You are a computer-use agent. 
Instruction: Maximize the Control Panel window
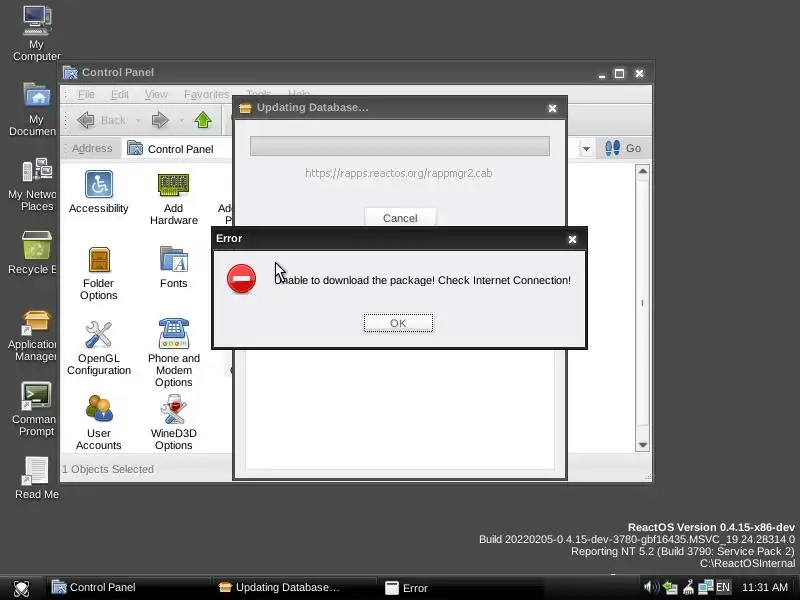(619, 73)
